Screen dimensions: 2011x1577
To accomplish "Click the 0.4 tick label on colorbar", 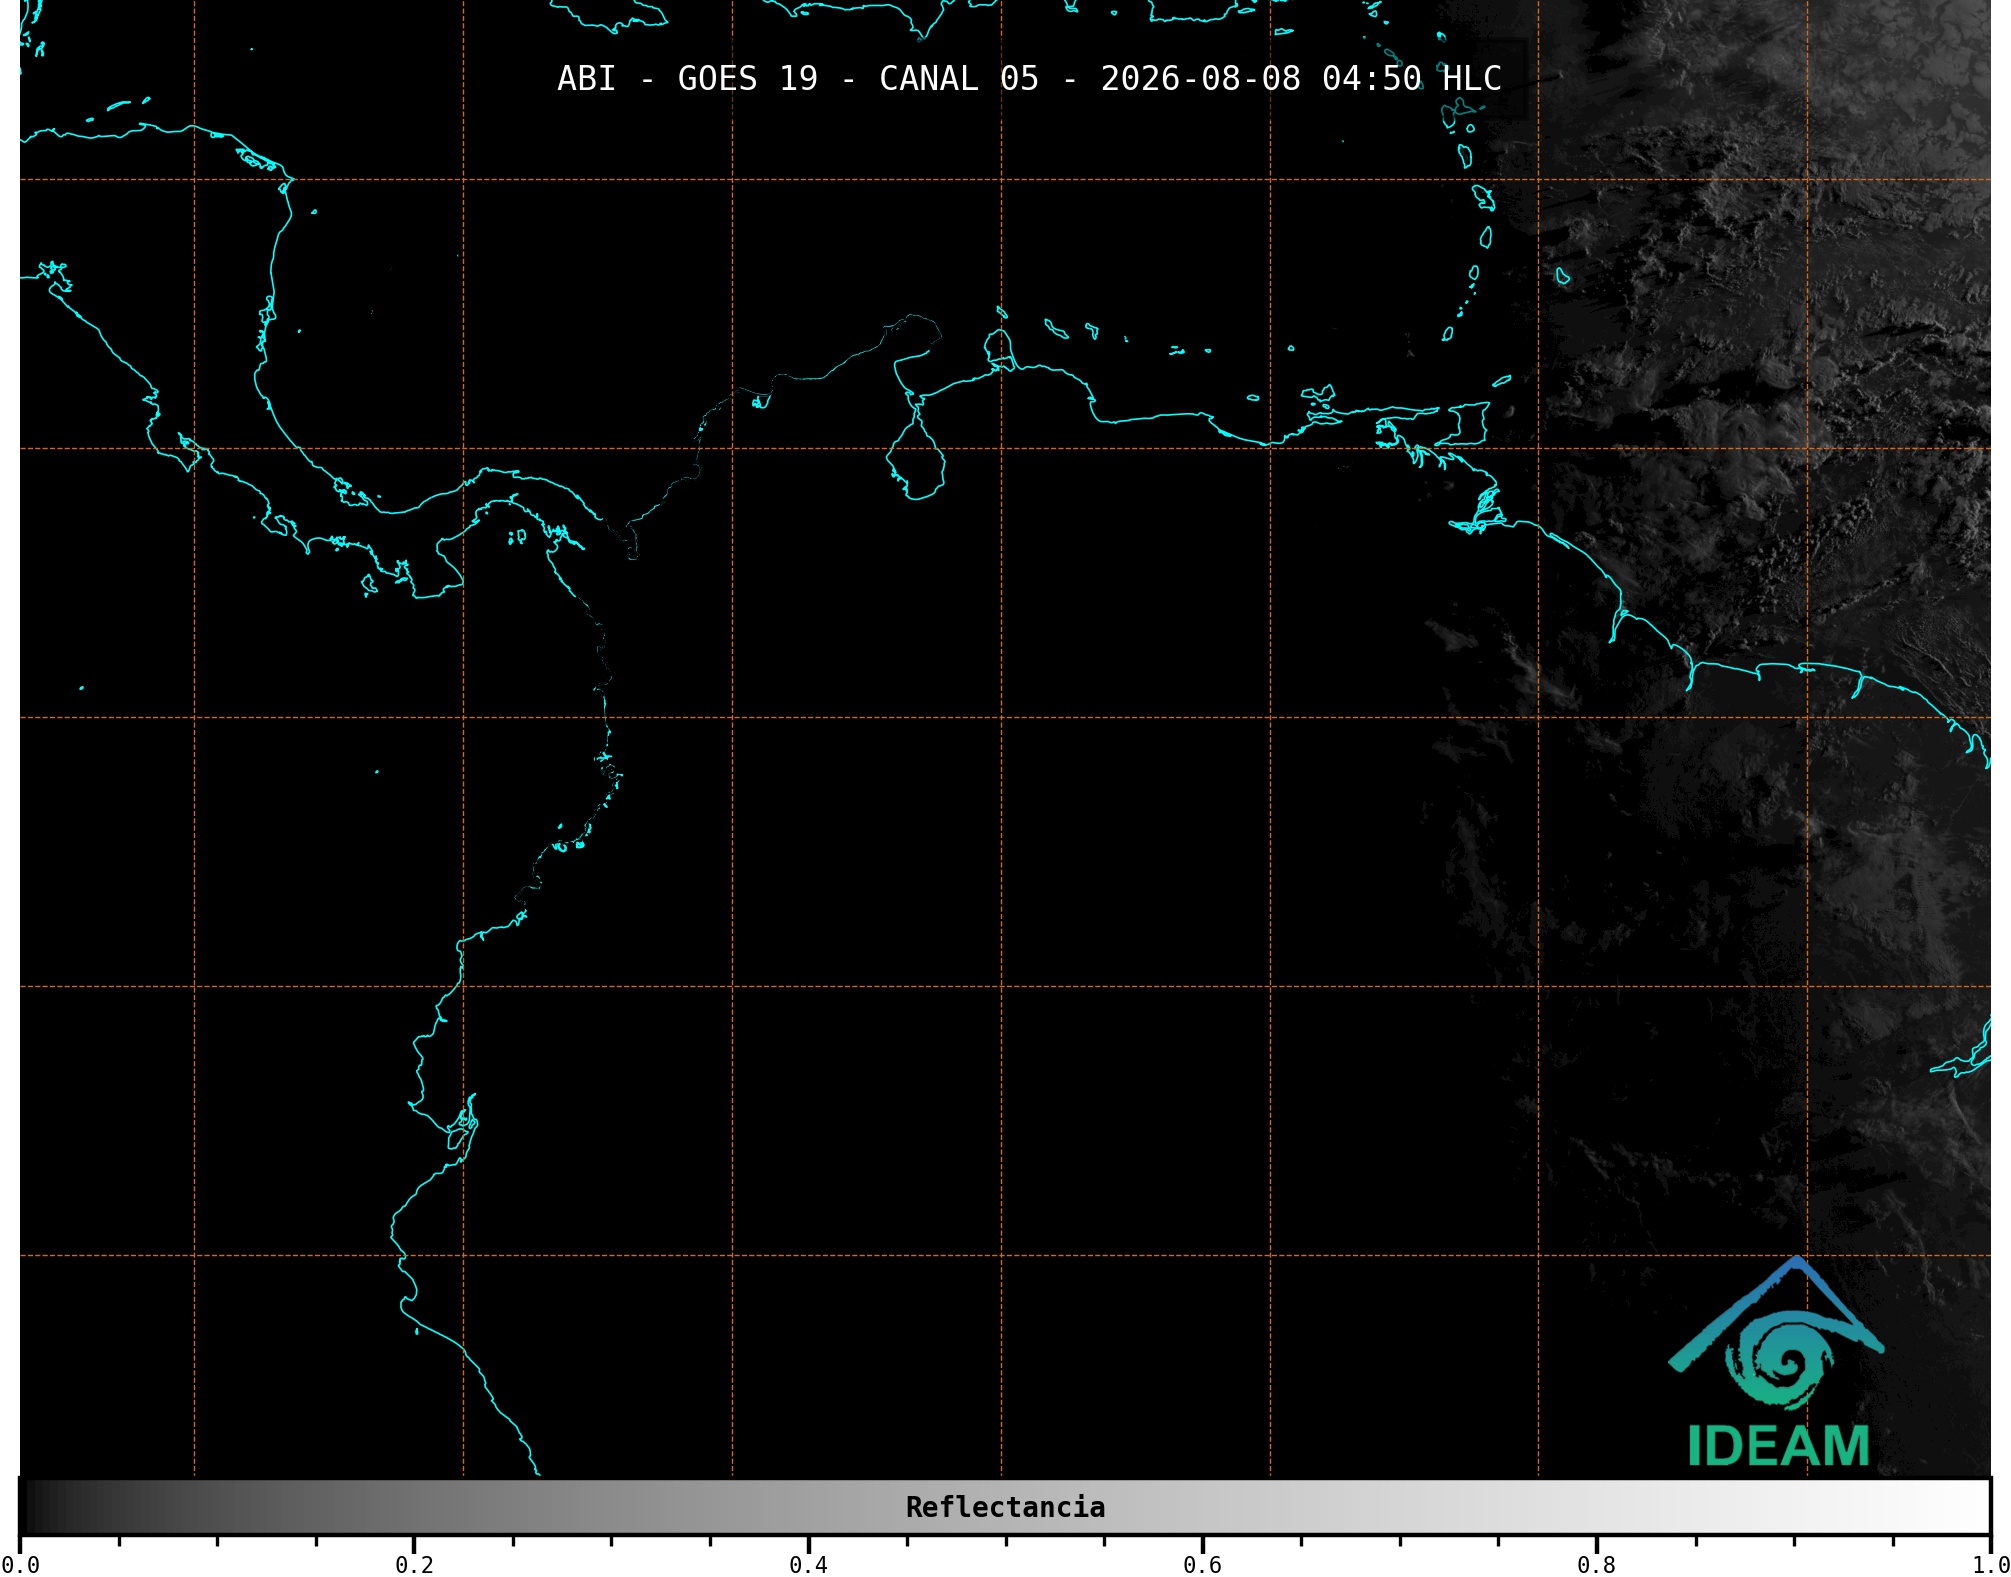I will coord(808,1564).
